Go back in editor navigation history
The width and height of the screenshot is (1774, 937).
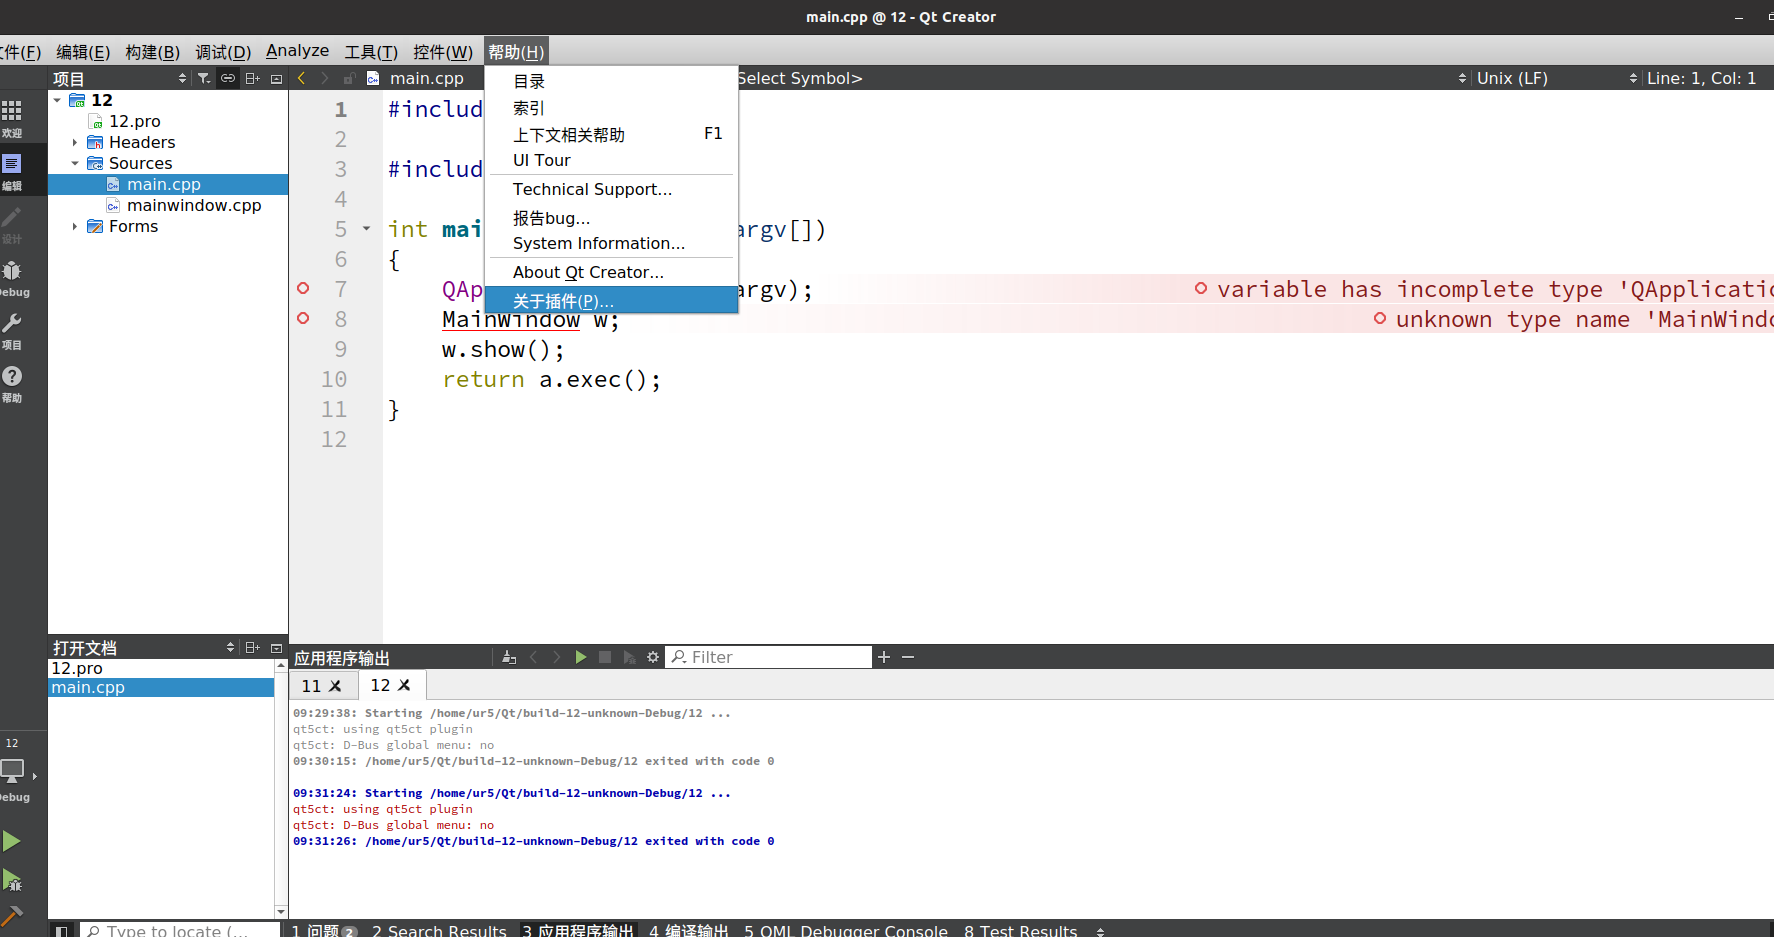tap(302, 78)
